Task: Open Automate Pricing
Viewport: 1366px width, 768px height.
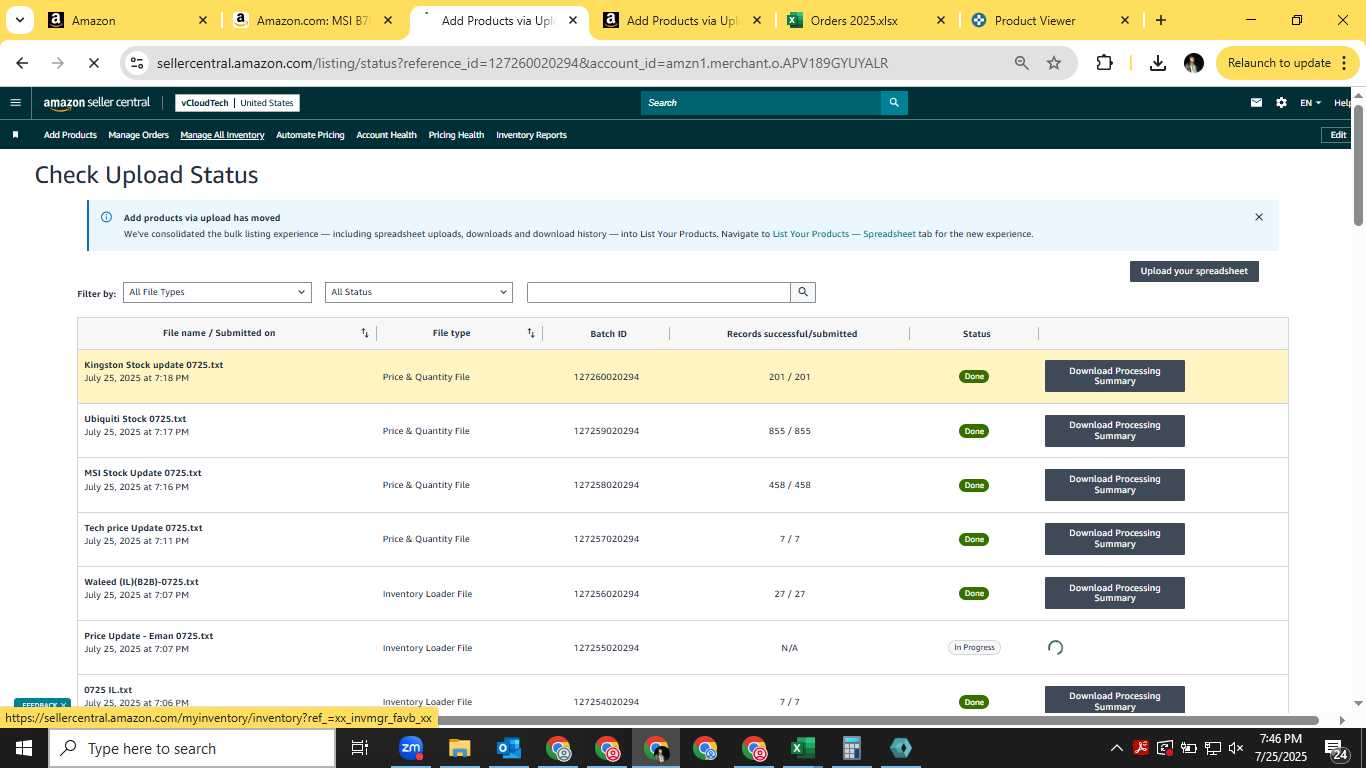Action: click(310, 135)
